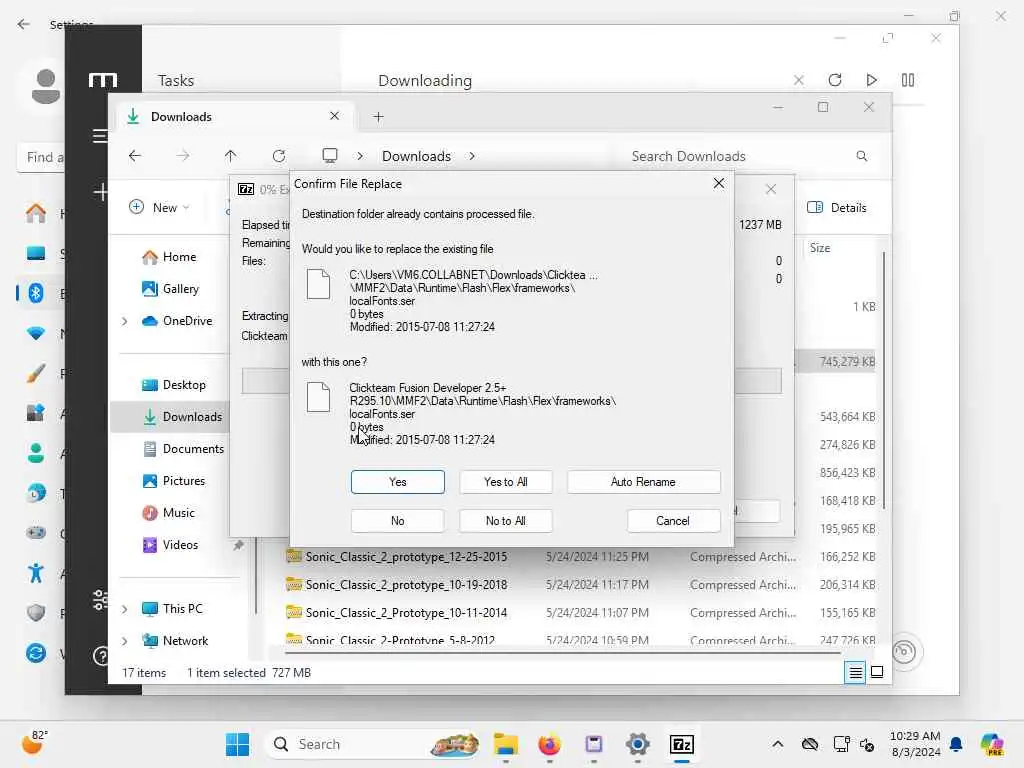Open the hamburger menu in dark sidebar
The image size is (1024, 768).
pos(100,136)
